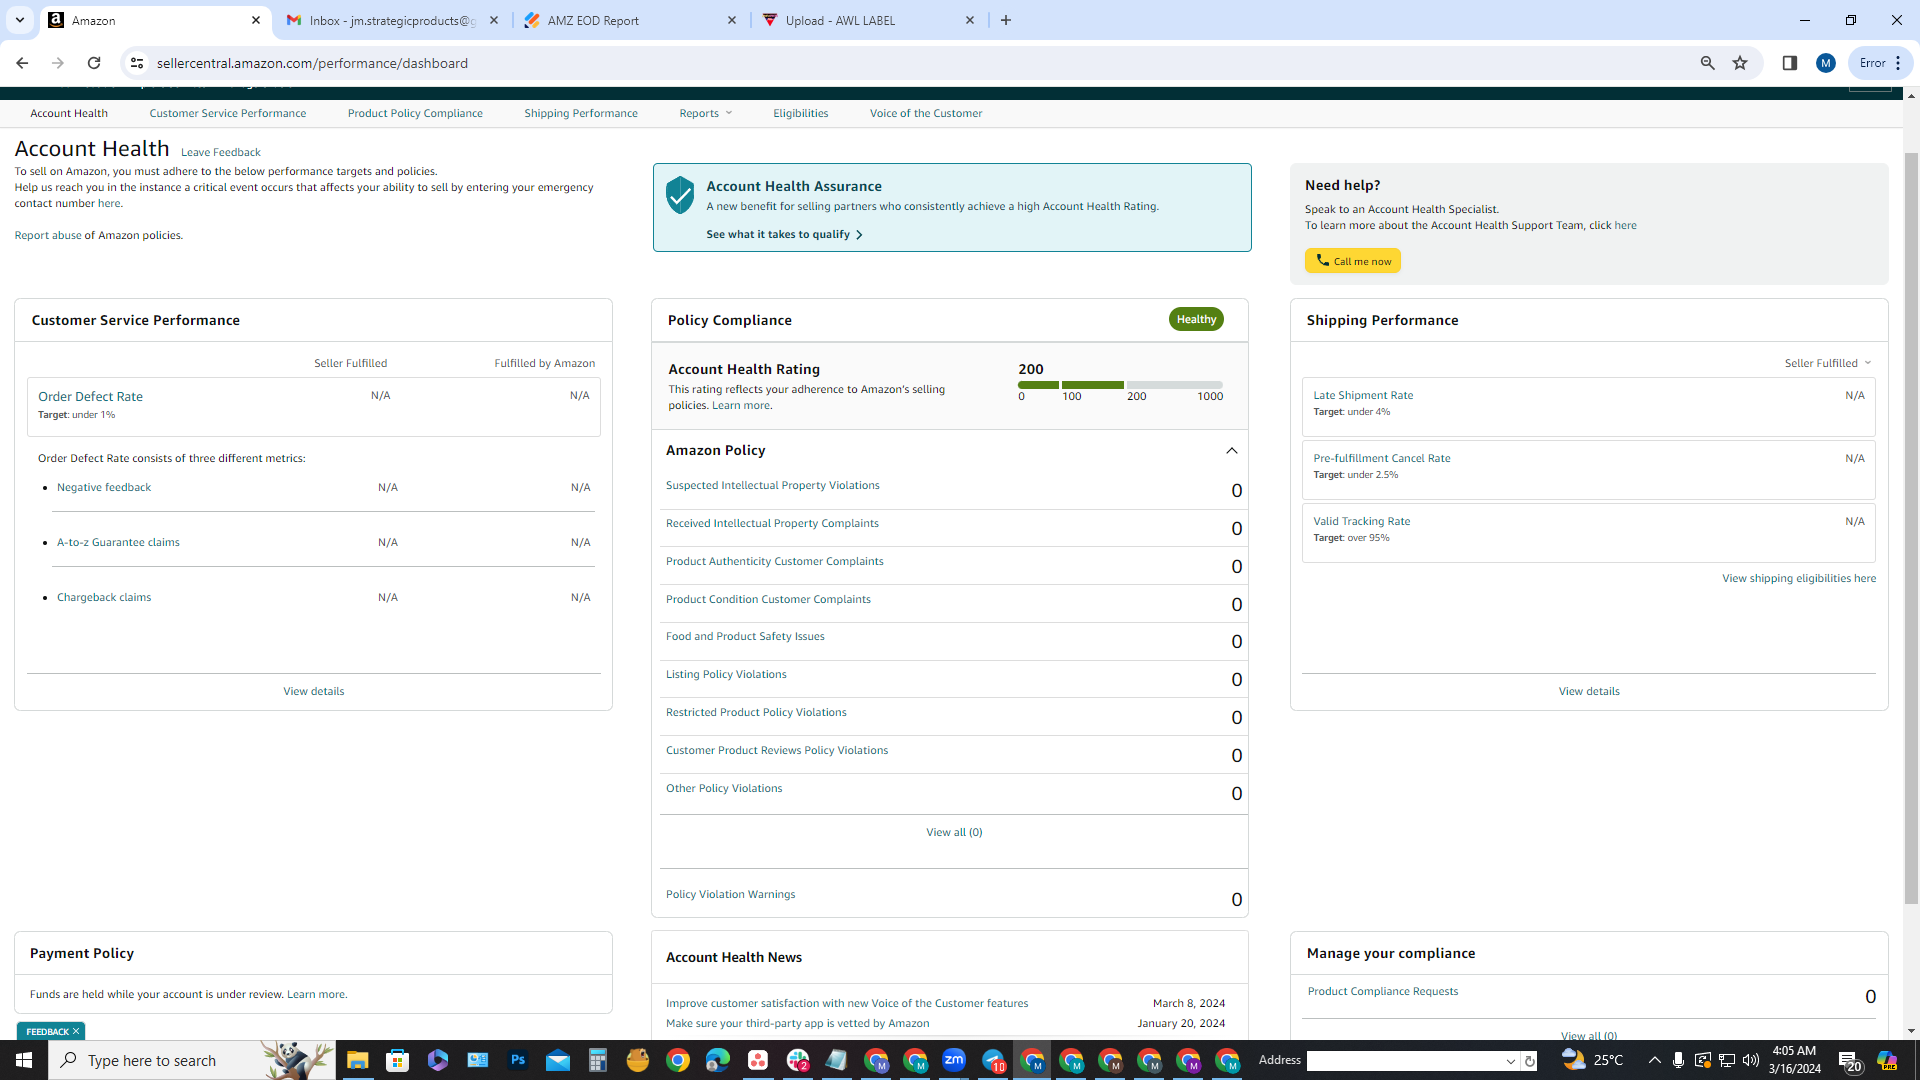Open See what it takes to qualify
The image size is (1920, 1080).
tap(784, 234)
